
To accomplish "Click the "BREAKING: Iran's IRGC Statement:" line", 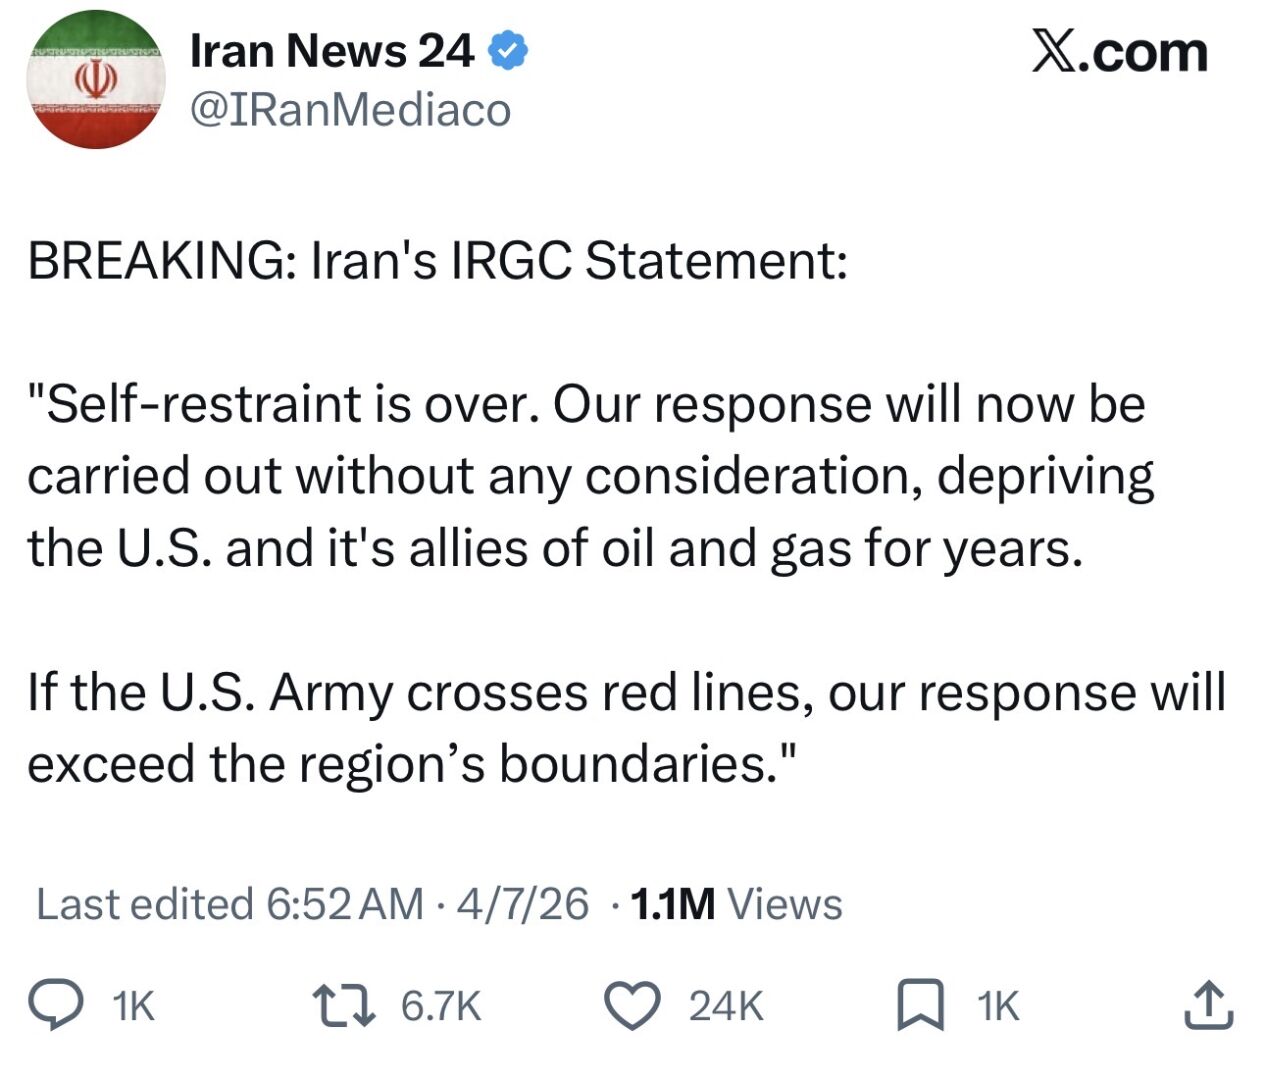I will coord(437,261).
